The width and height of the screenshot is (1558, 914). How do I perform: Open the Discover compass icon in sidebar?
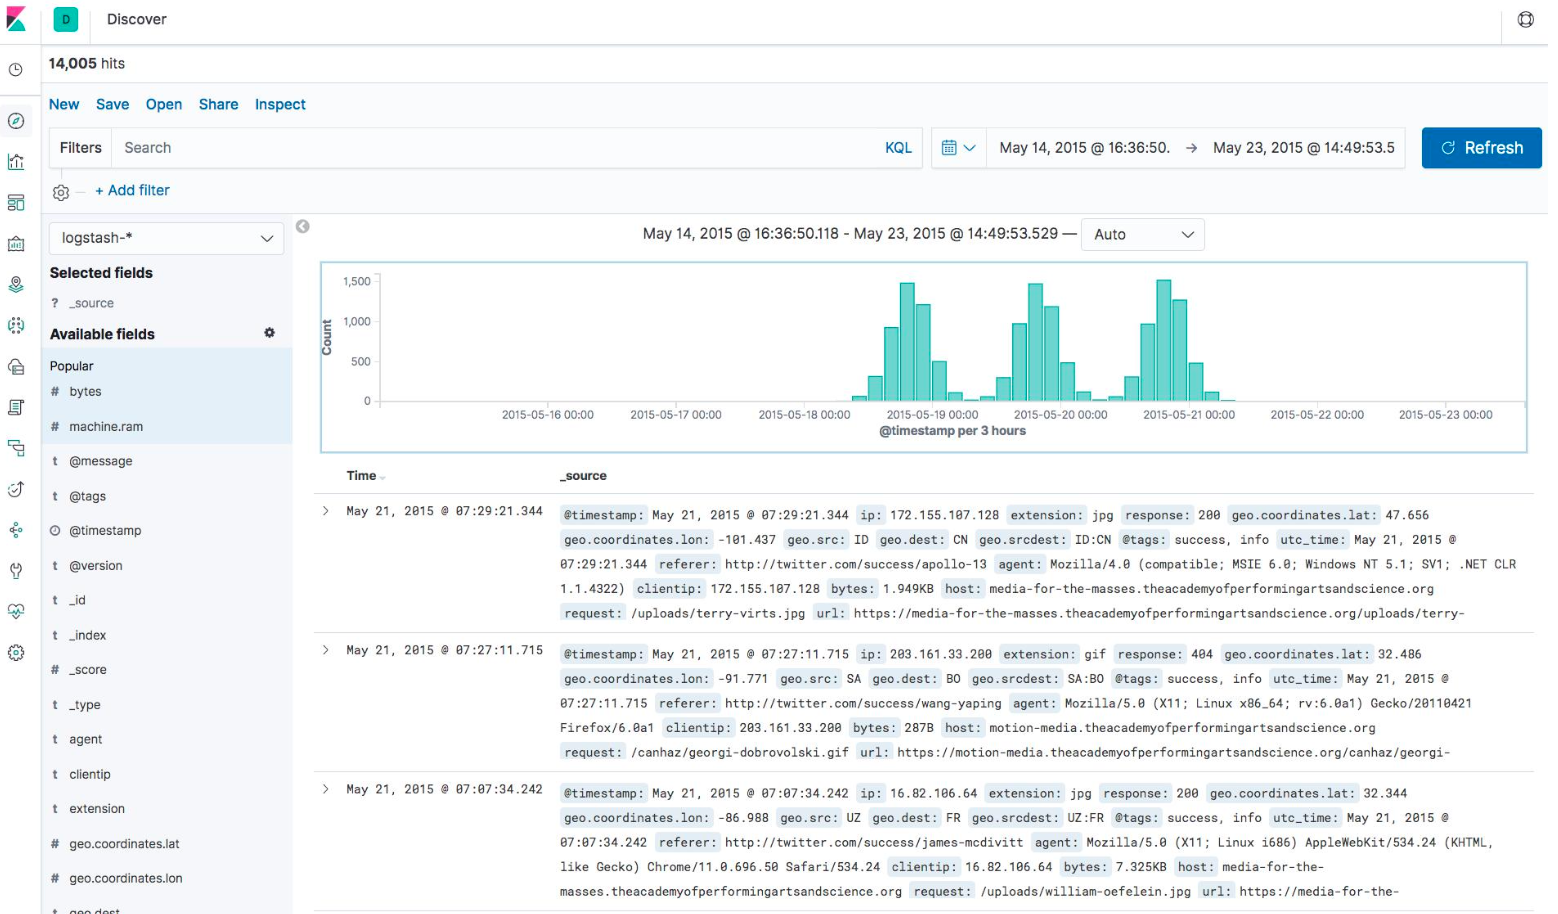pos(16,121)
